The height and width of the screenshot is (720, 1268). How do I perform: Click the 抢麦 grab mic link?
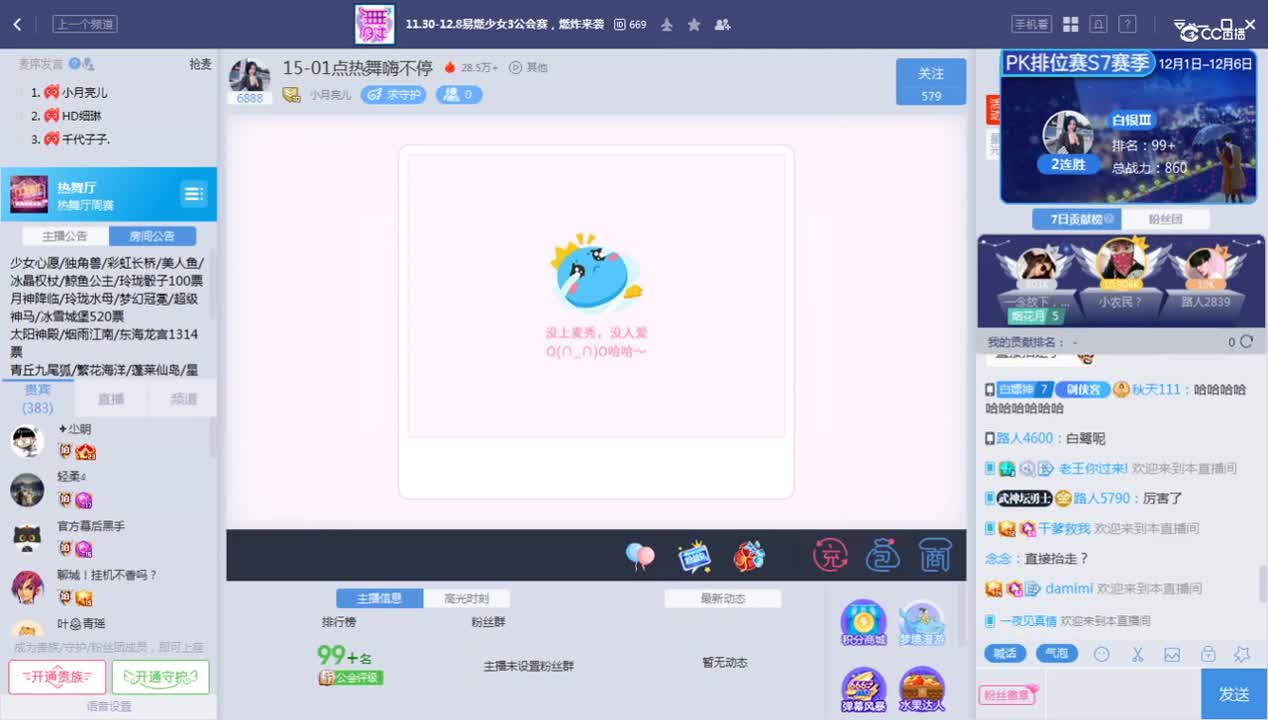pos(200,64)
